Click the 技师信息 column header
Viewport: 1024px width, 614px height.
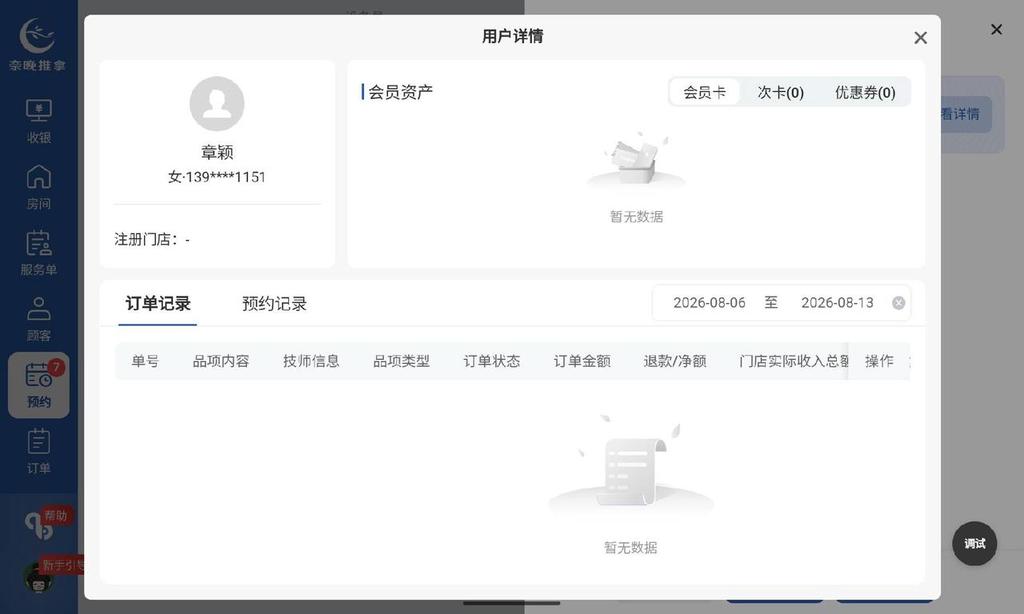pyautogui.click(x=311, y=361)
